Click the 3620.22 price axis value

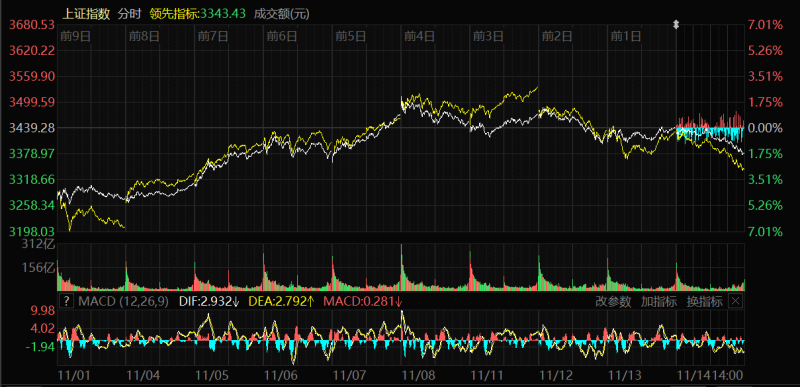[x=32, y=50]
